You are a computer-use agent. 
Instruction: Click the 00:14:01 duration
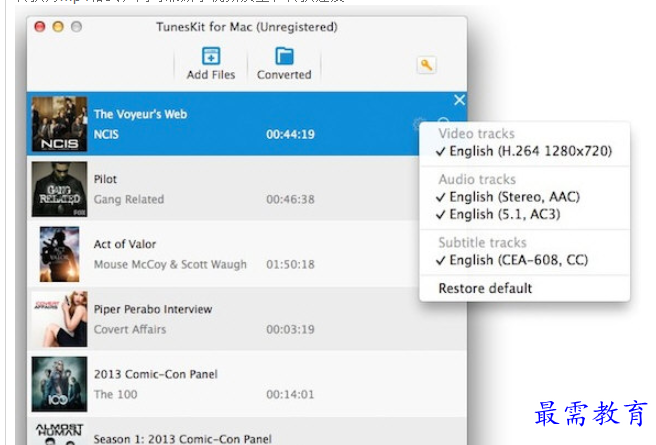point(290,394)
